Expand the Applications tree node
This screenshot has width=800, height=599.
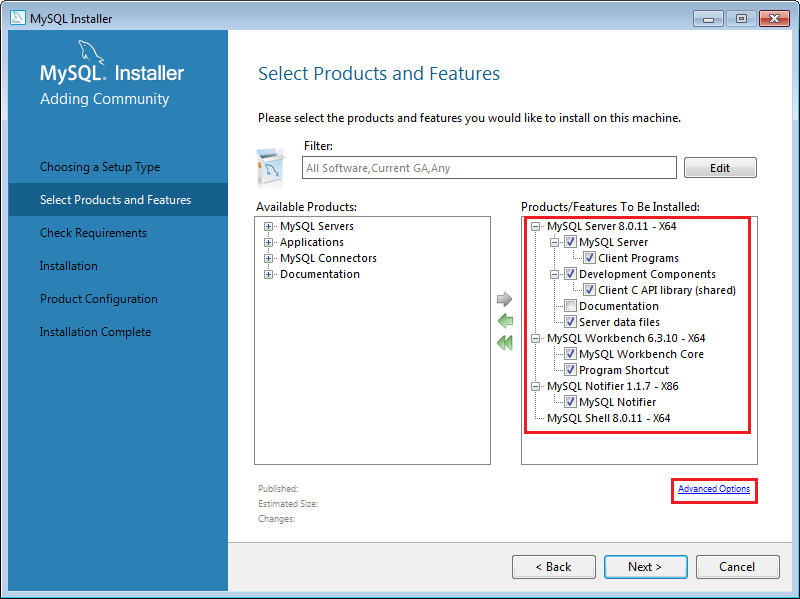click(269, 242)
